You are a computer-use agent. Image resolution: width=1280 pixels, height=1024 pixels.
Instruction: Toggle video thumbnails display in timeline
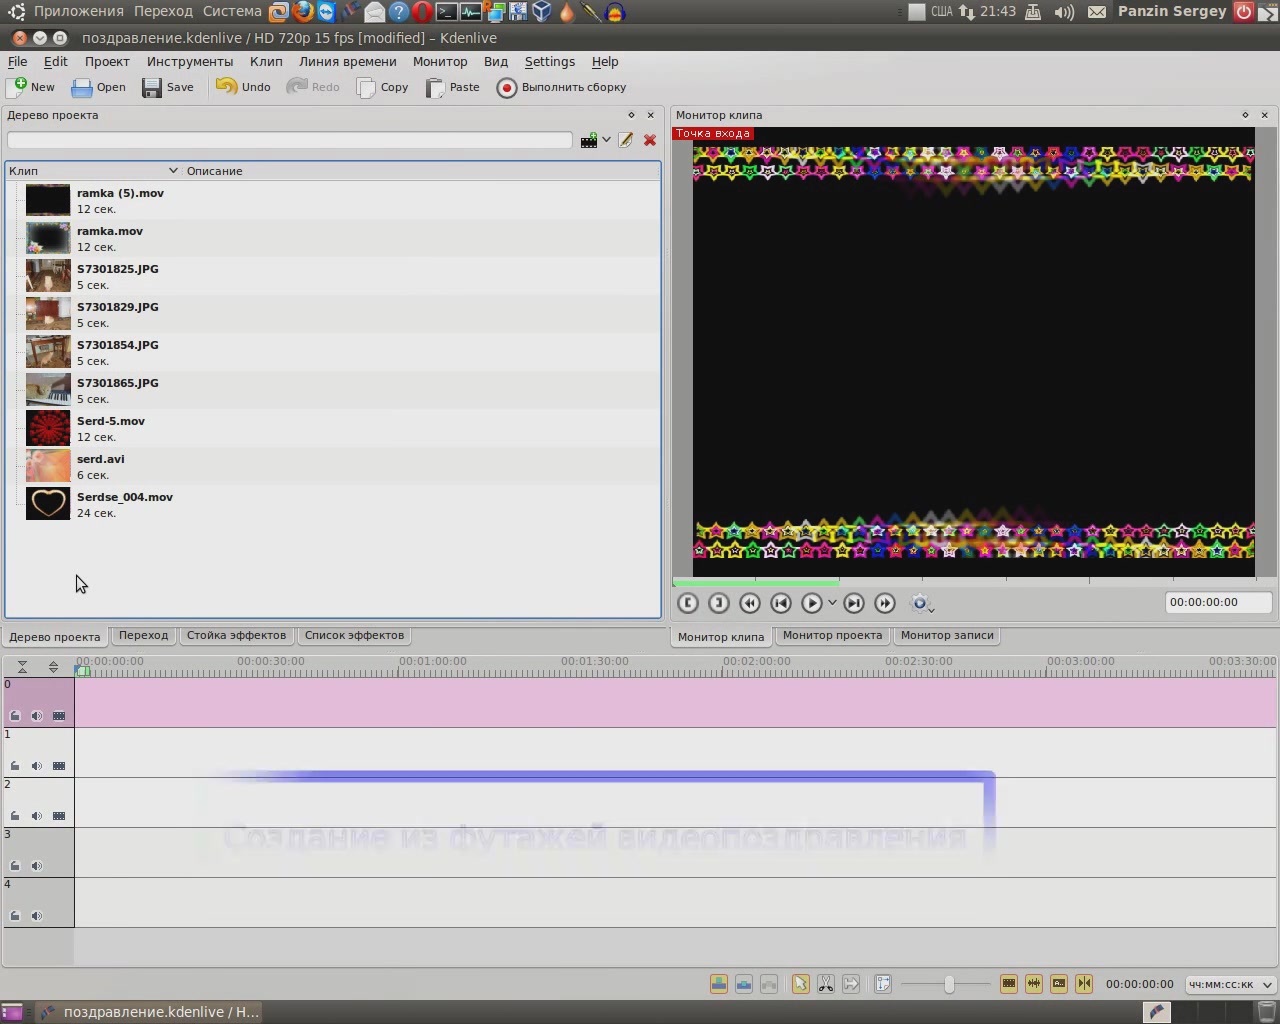click(1009, 984)
